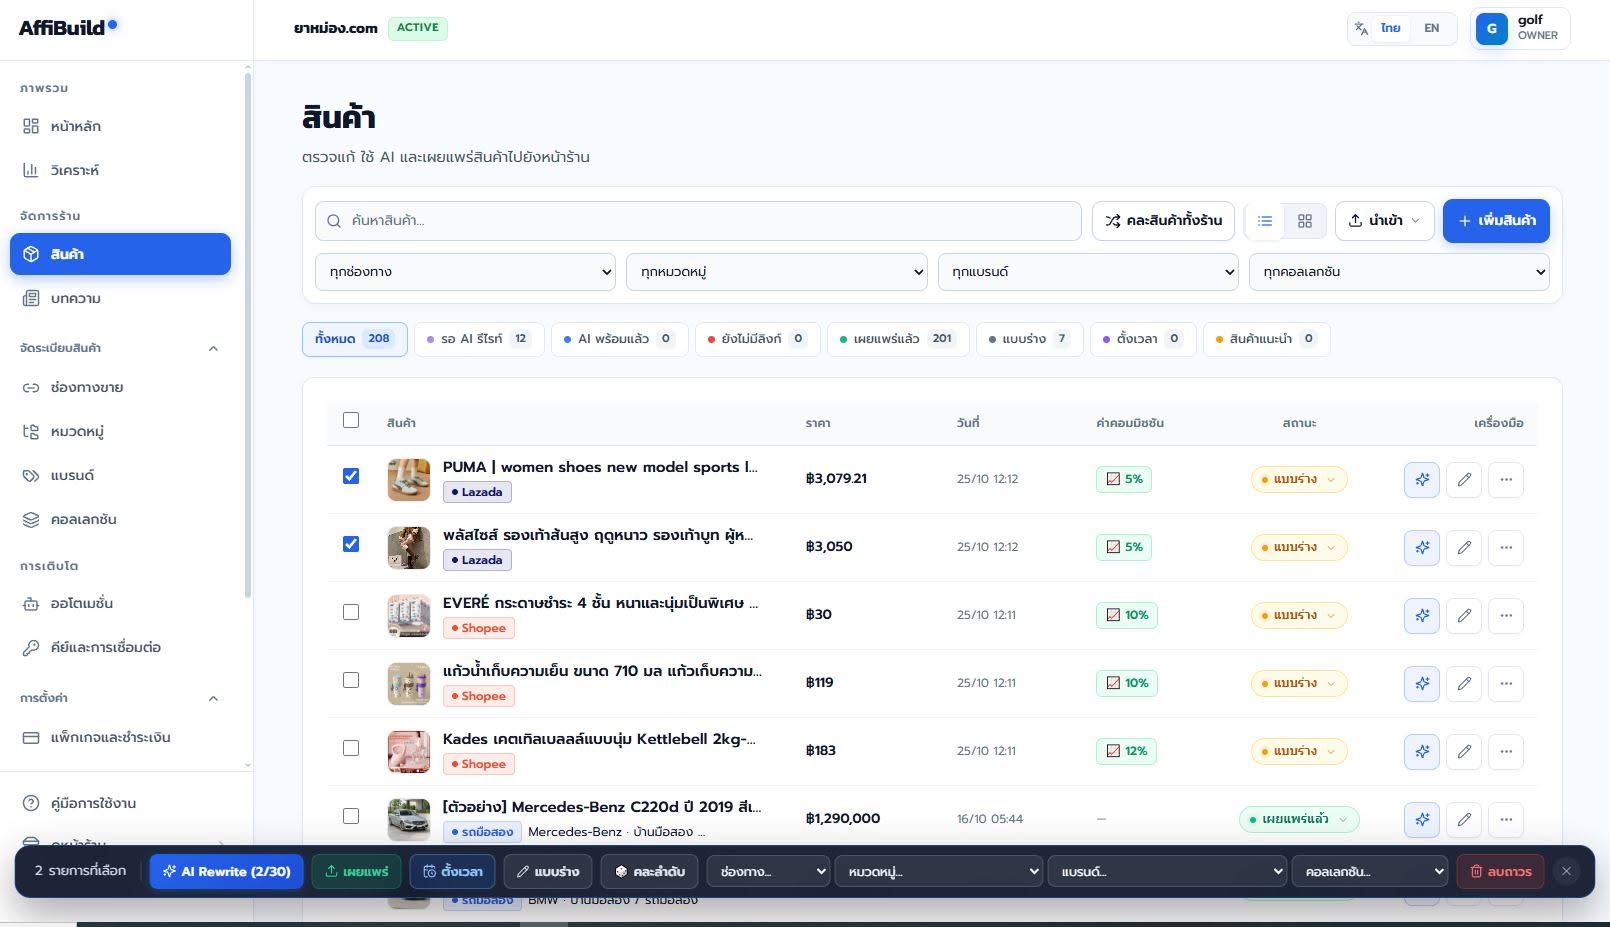Switch to grid view layout icon
Image resolution: width=1610 pixels, height=927 pixels.
[x=1305, y=221]
